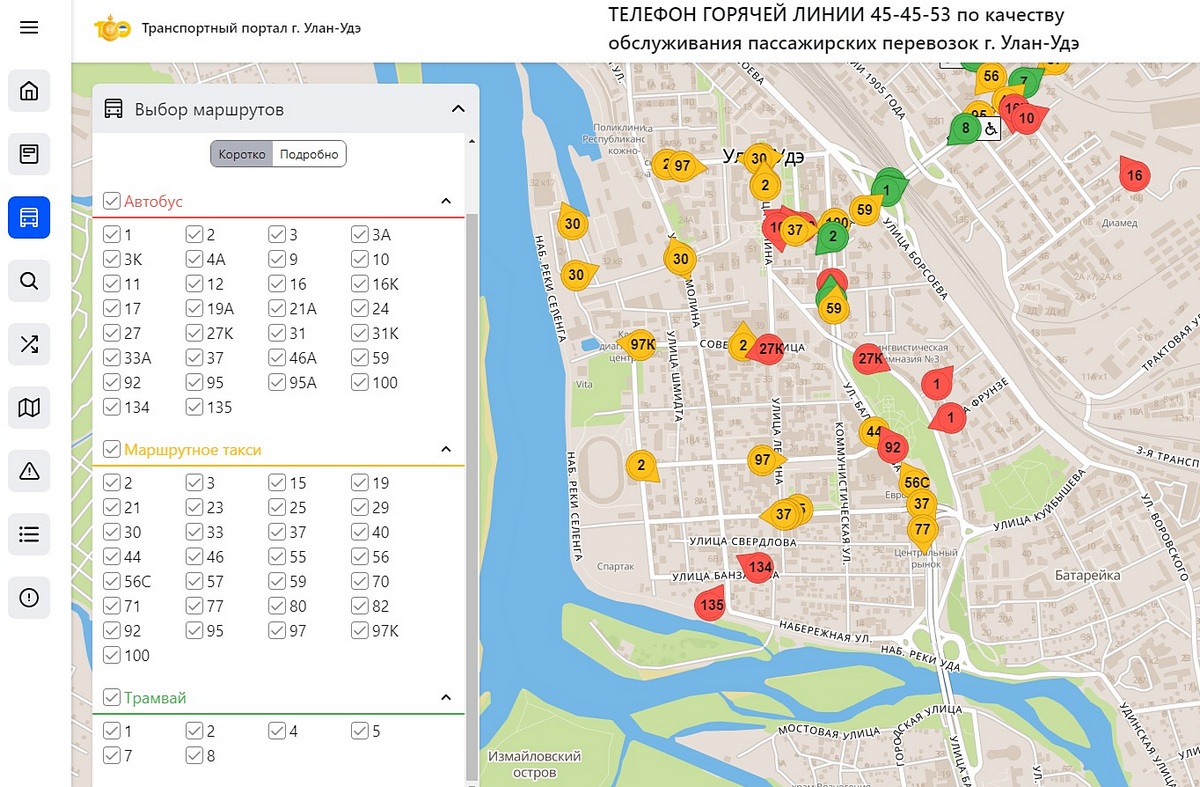
Task: Select red bus marker 134 on map
Action: pos(759,568)
